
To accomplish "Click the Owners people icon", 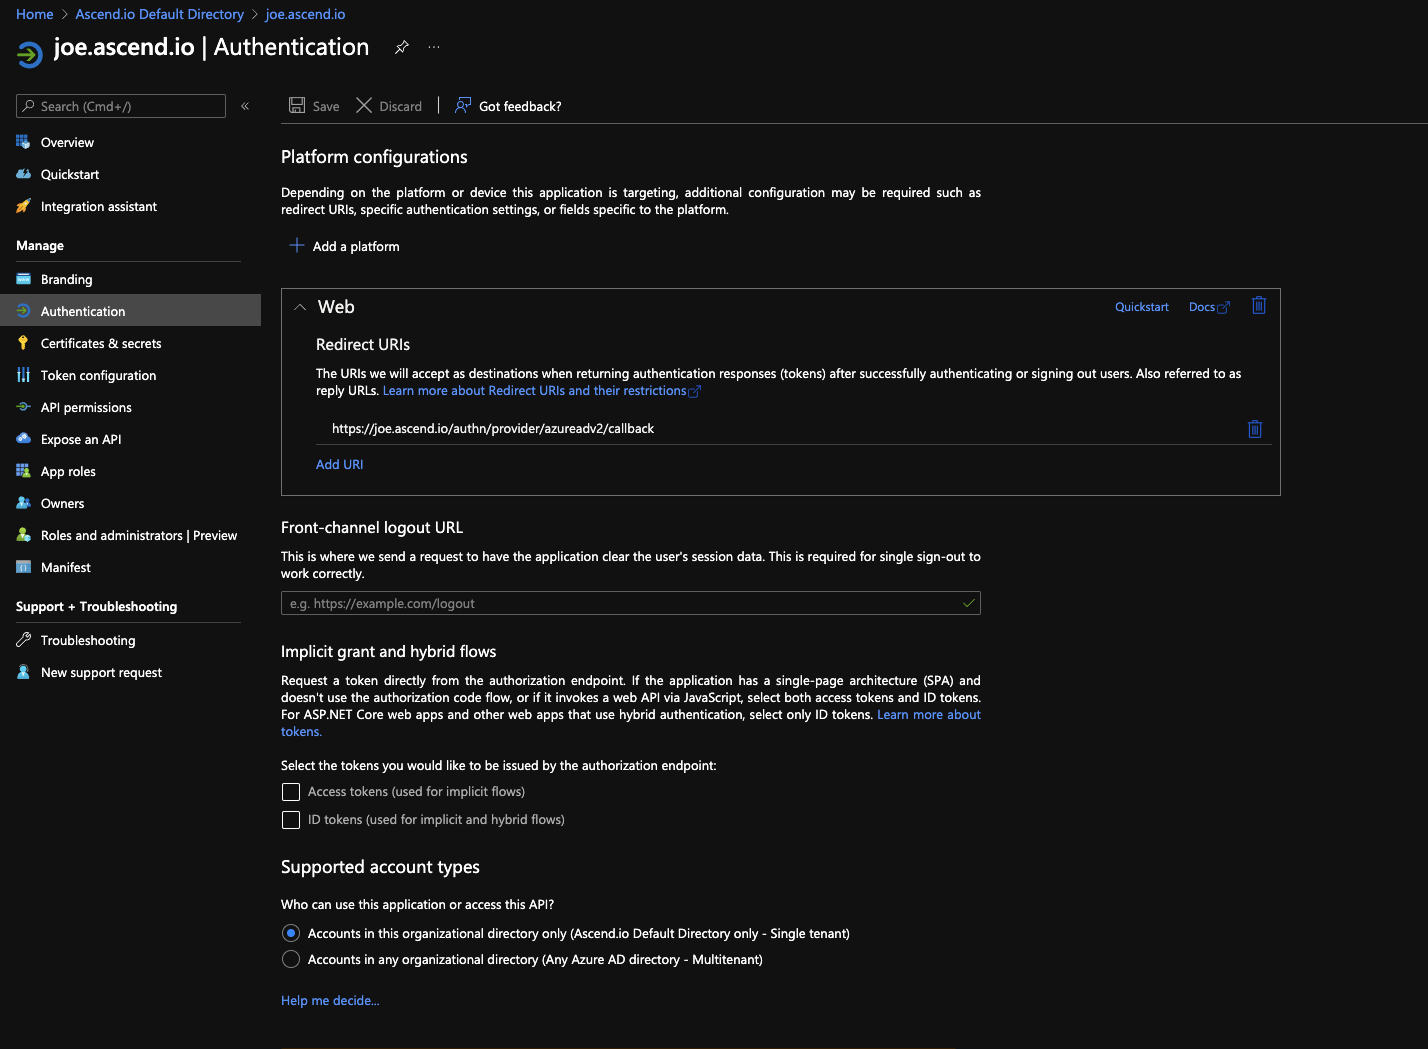I will click(x=23, y=503).
